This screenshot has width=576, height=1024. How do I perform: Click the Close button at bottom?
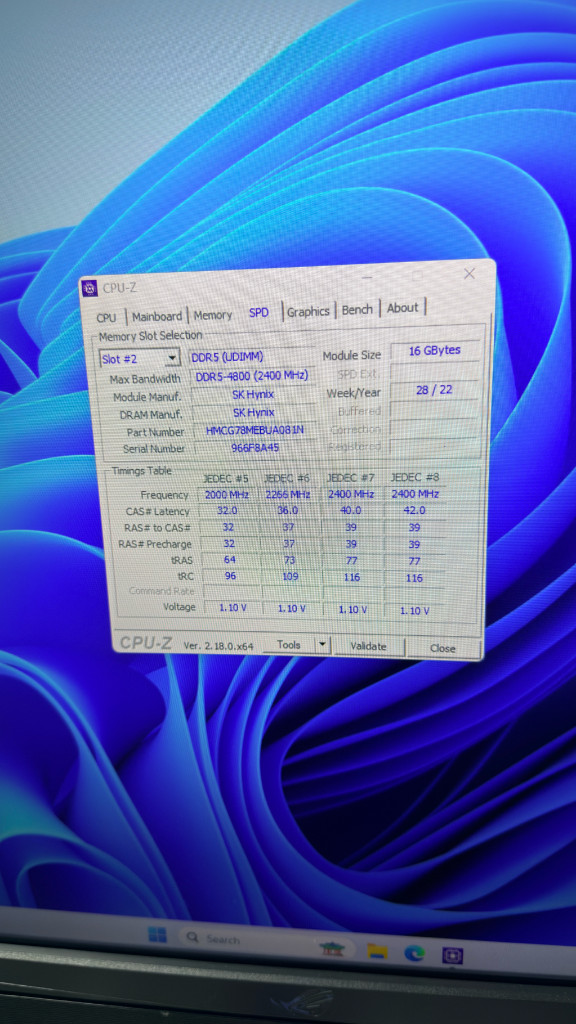pyautogui.click(x=443, y=648)
